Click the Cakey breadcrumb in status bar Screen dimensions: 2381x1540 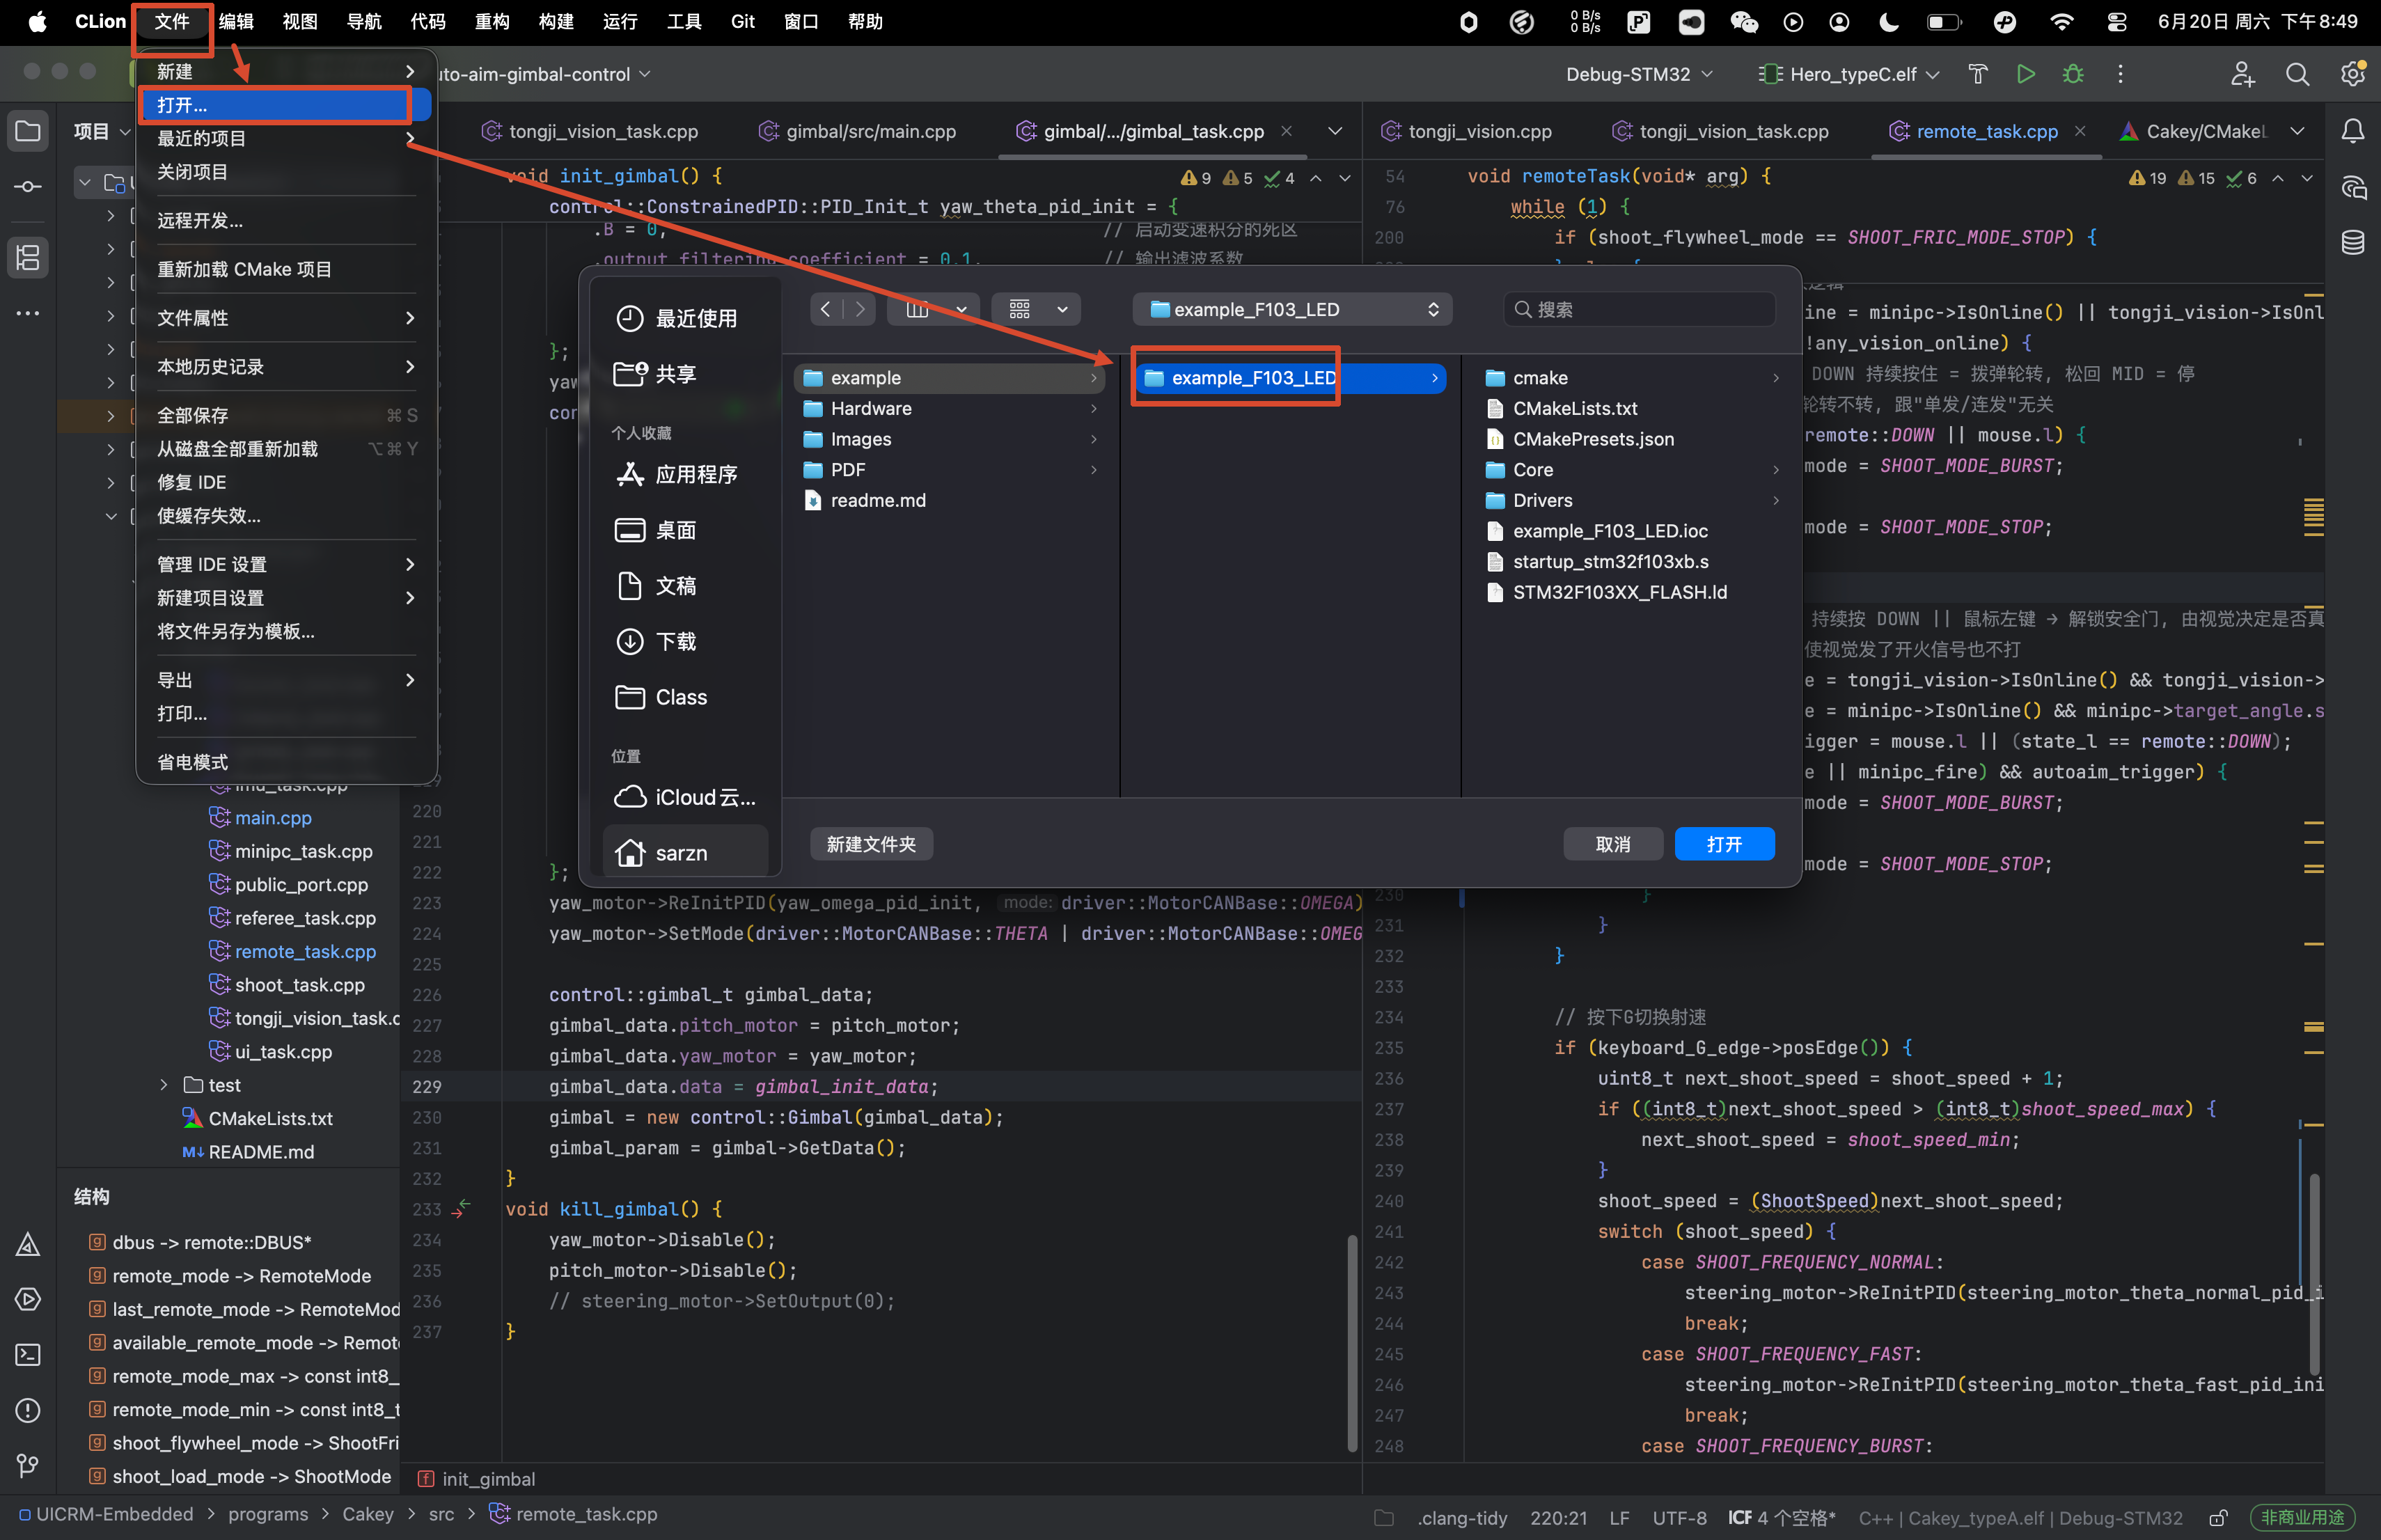click(x=367, y=1514)
